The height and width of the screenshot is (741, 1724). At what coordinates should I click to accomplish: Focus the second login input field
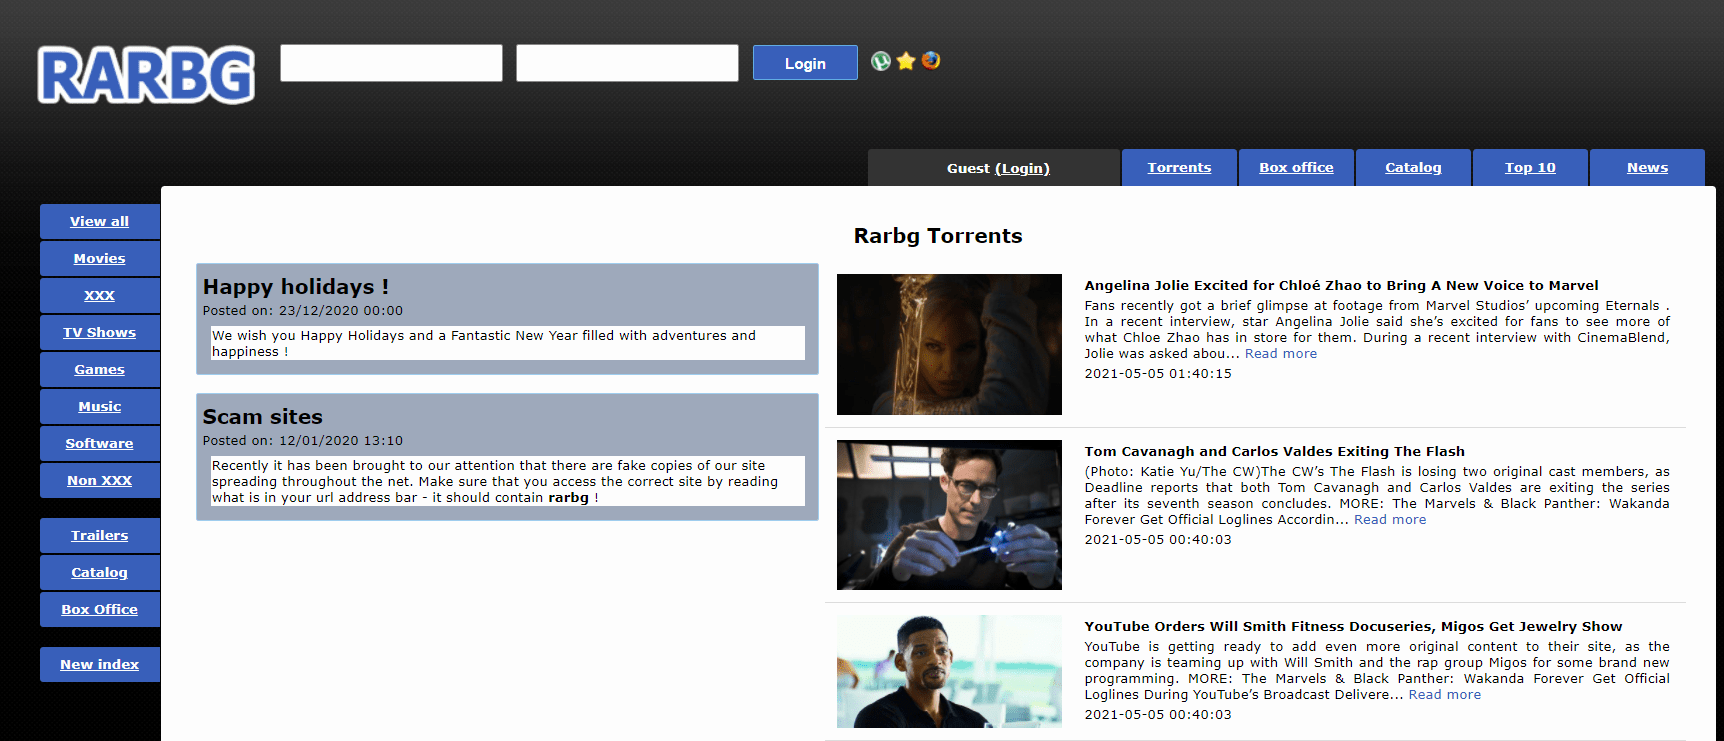click(x=627, y=63)
